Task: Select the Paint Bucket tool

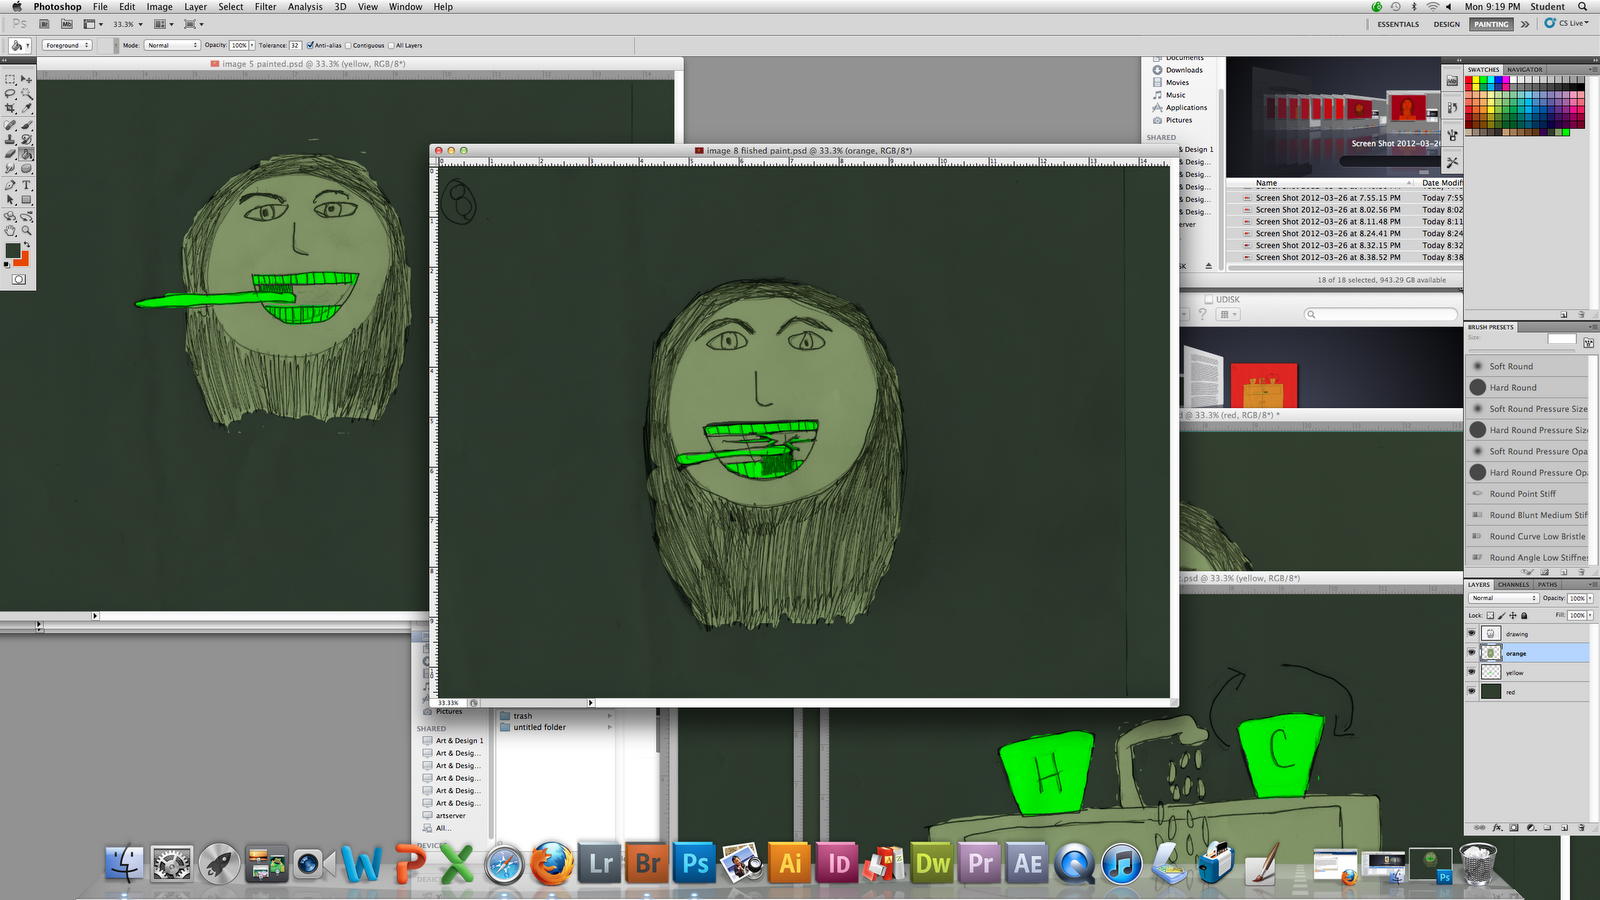Action: click(27, 154)
